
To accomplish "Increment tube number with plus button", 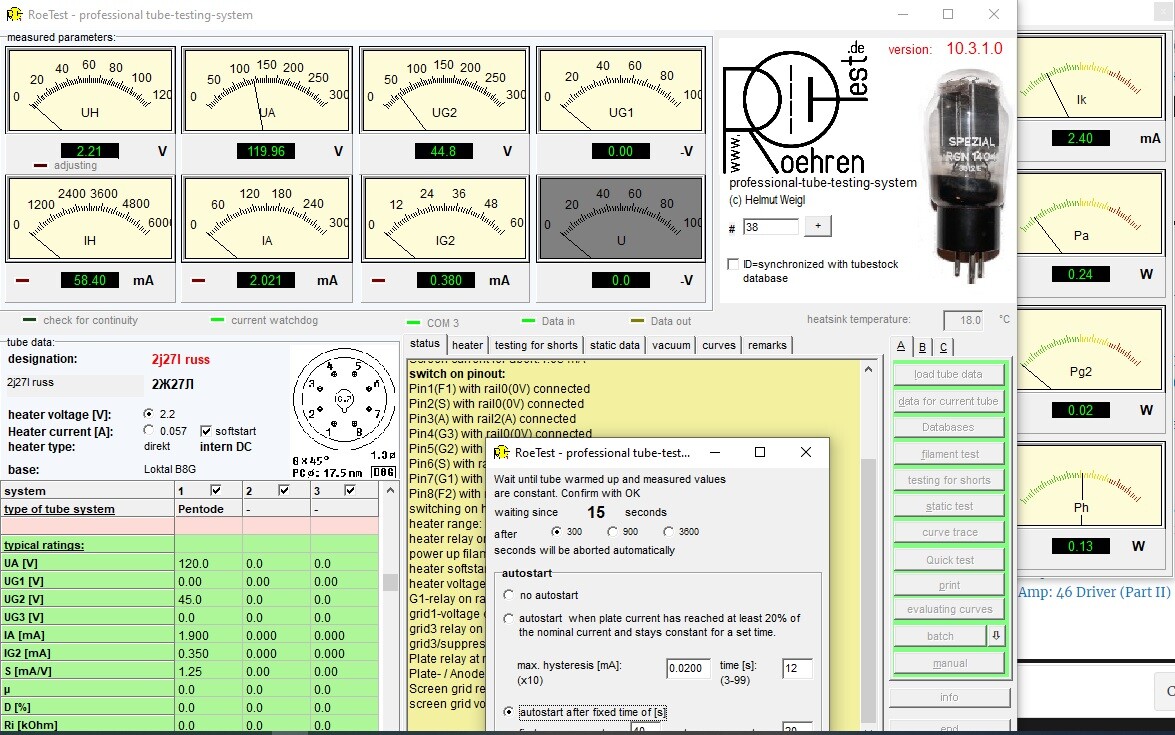I will [x=817, y=227].
